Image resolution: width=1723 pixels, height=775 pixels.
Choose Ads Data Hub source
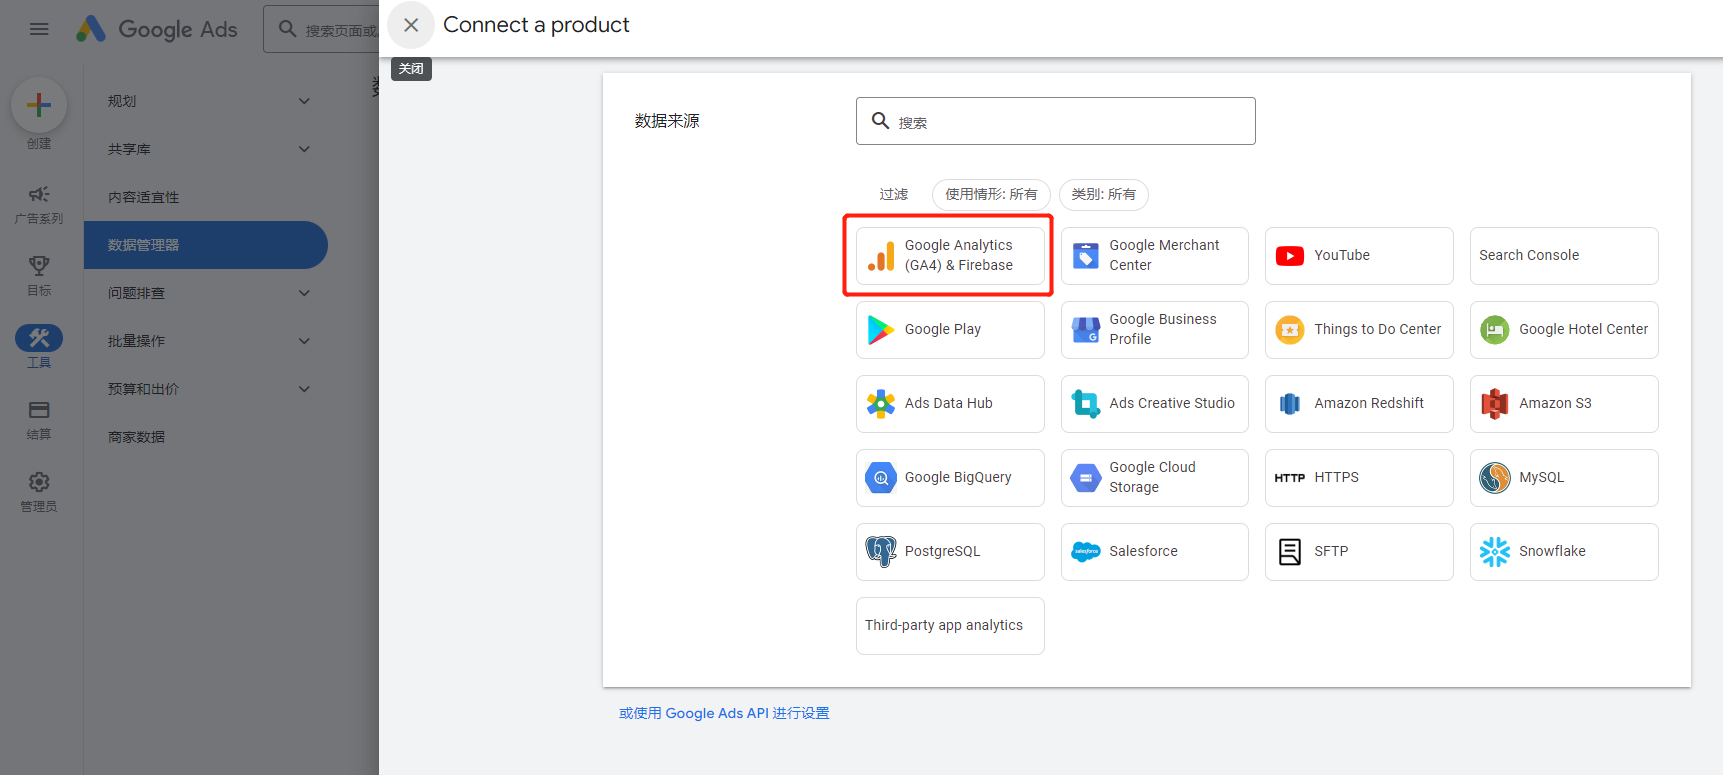(950, 404)
